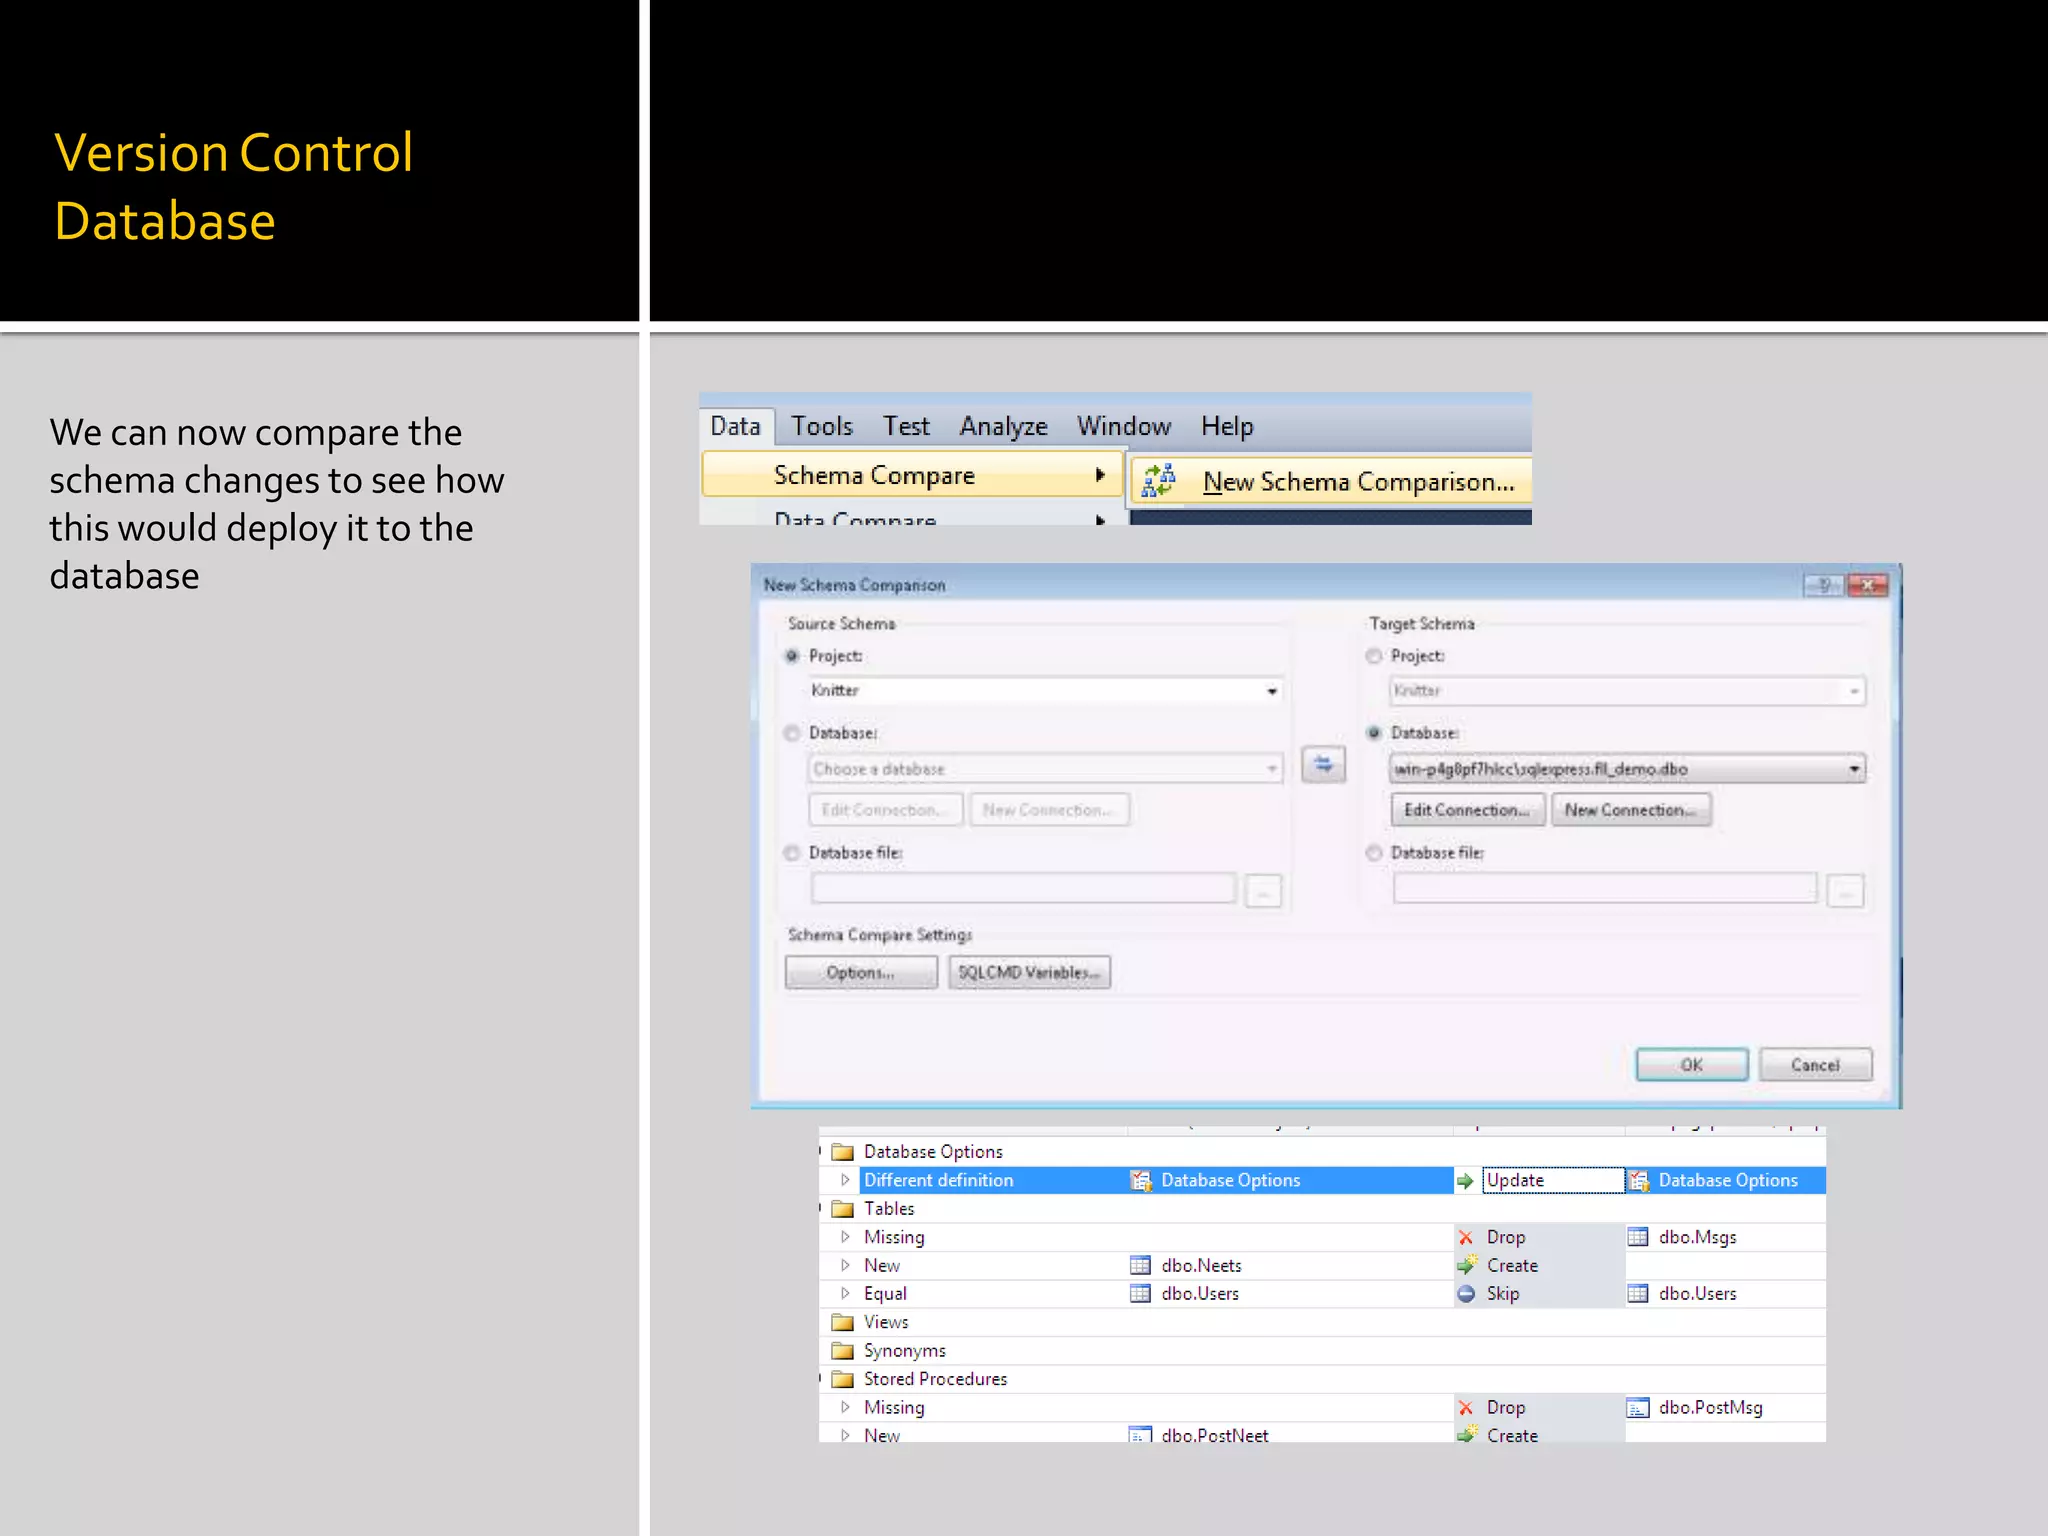
Task: Select Target Schema Database radio button
Action: coord(1374,733)
